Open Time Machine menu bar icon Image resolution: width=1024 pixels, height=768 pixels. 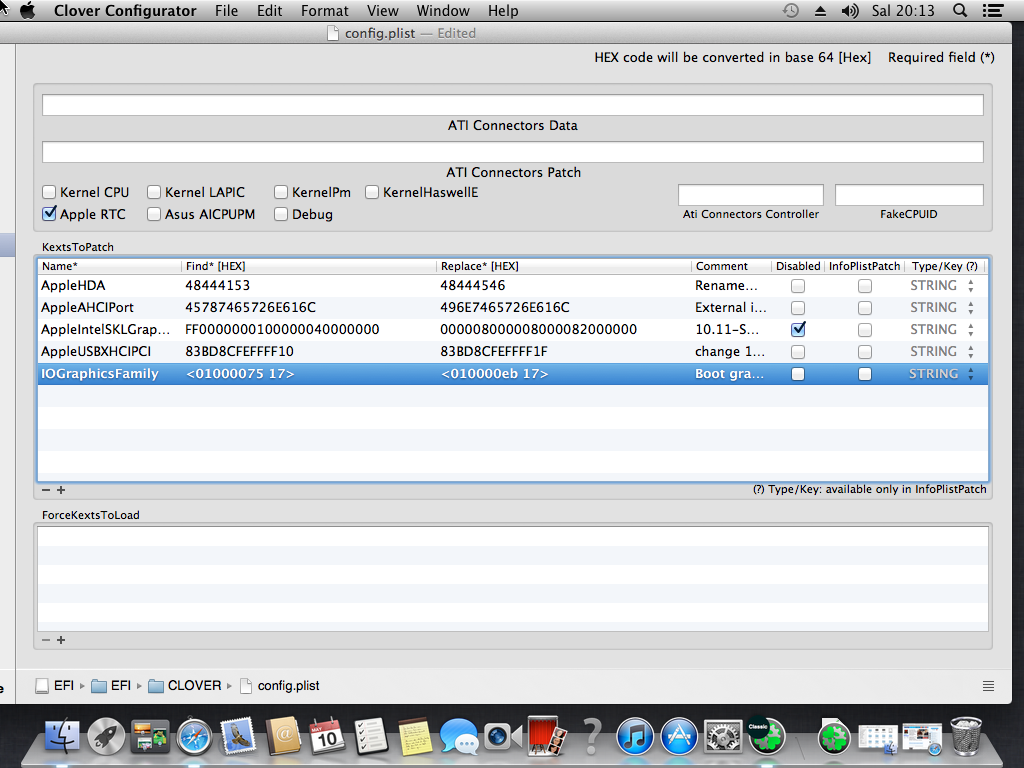pos(791,10)
